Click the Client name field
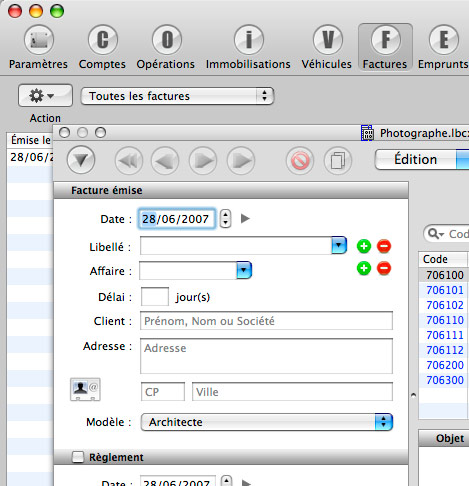 [x=266, y=321]
